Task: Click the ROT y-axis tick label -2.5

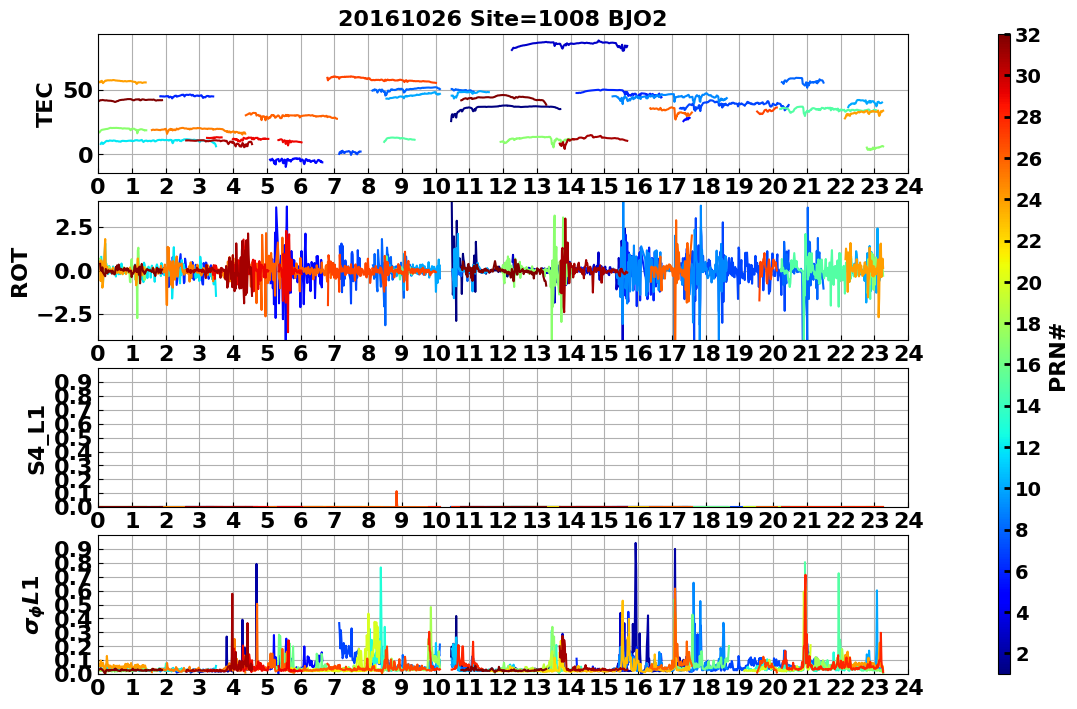Action: pos(65,315)
